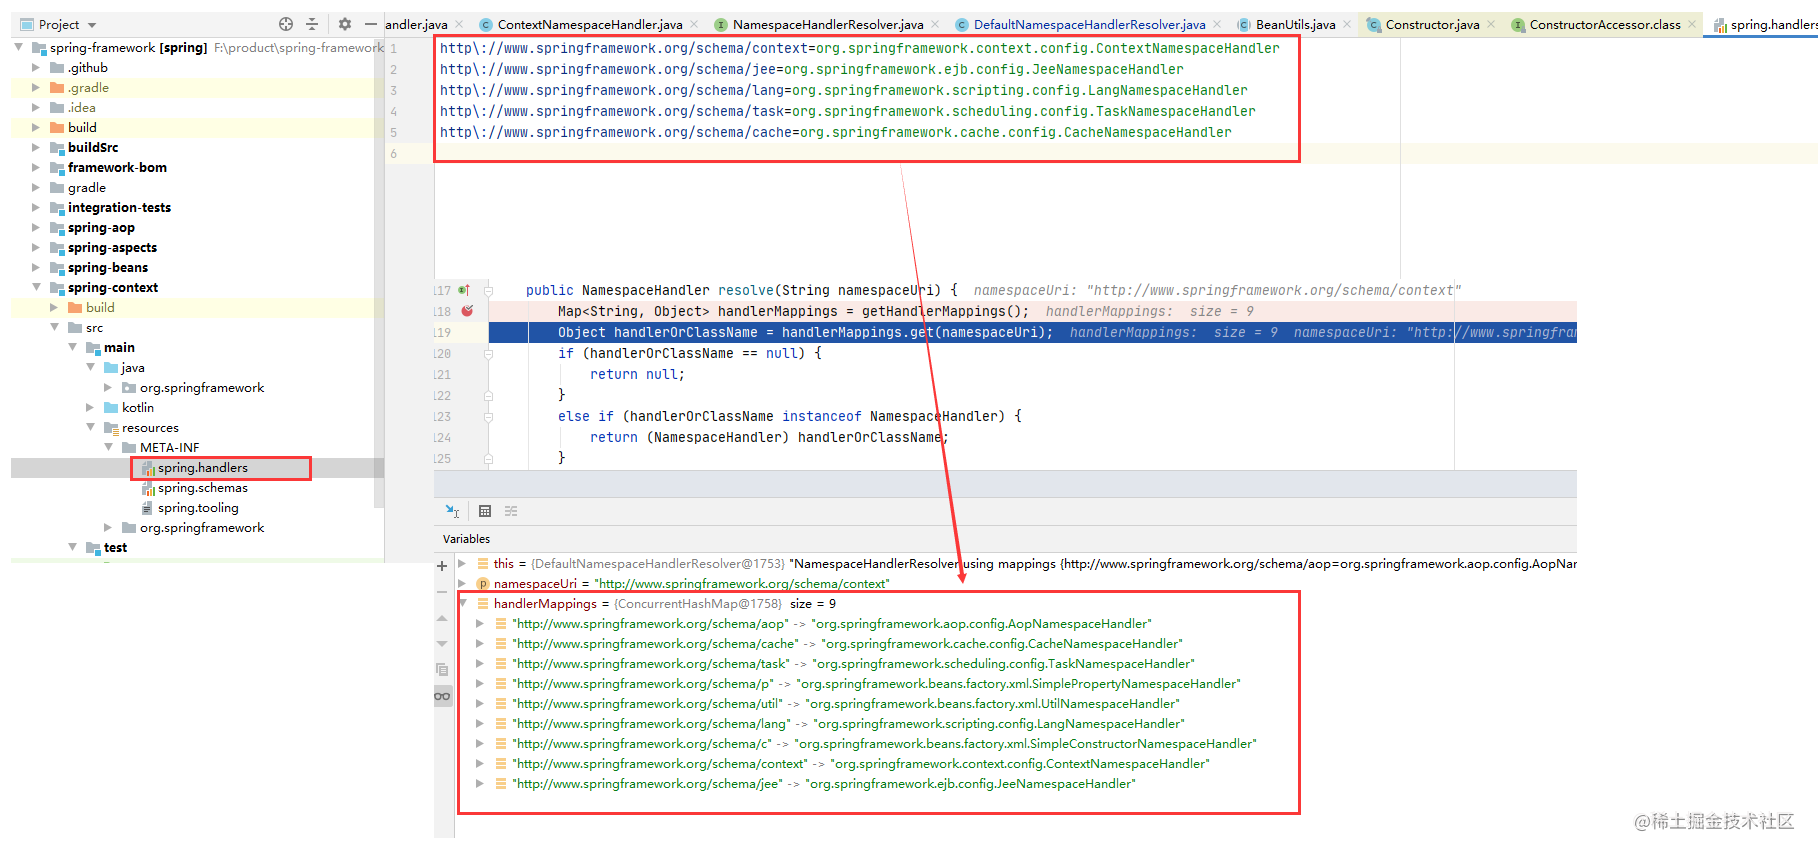Select the framework-bom folder
This screenshot has height=855, width=1818.
coord(117,168)
